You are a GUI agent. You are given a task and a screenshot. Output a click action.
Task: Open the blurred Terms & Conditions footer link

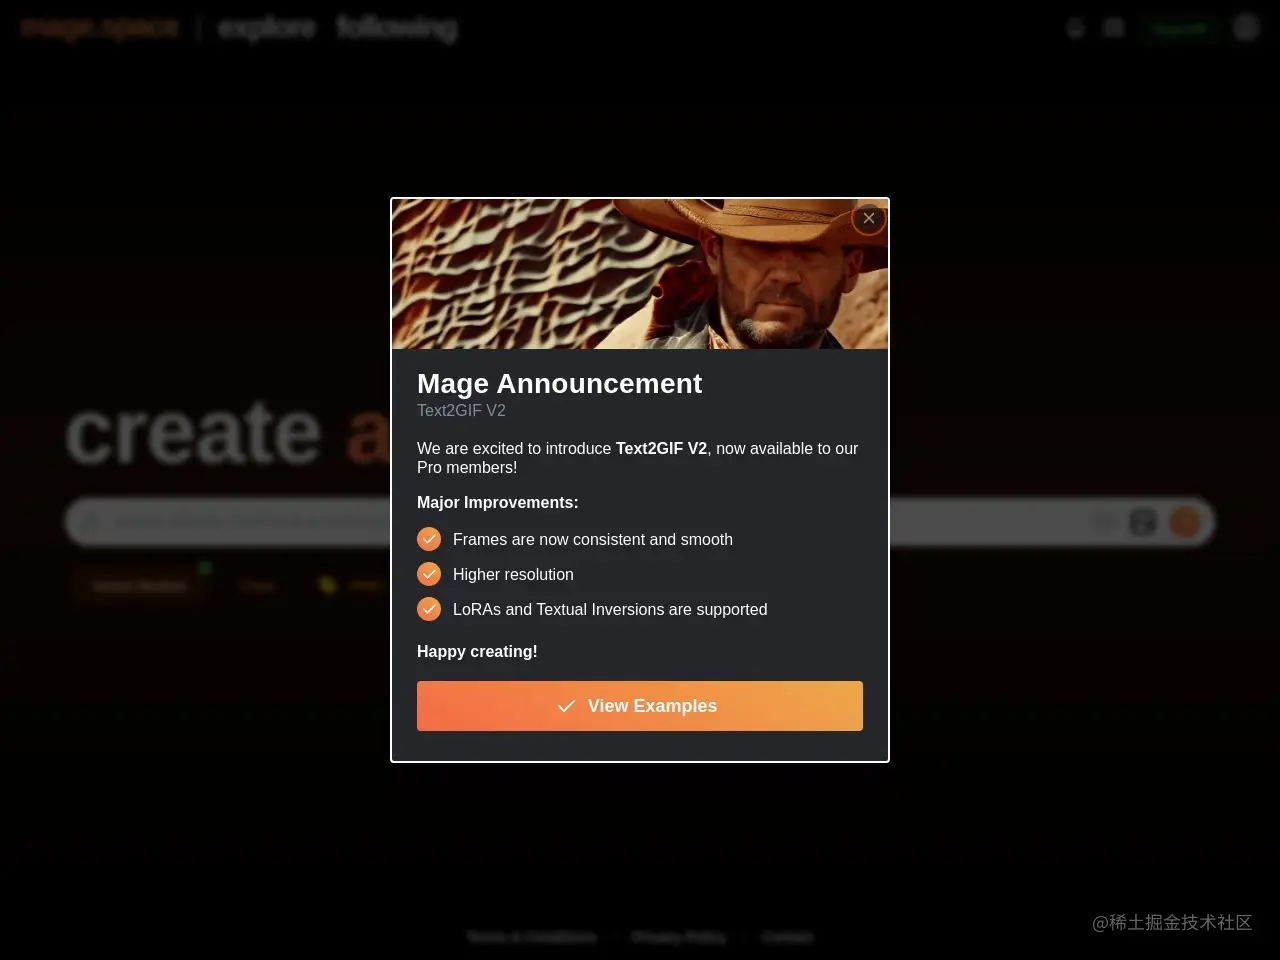(x=532, y=937)
